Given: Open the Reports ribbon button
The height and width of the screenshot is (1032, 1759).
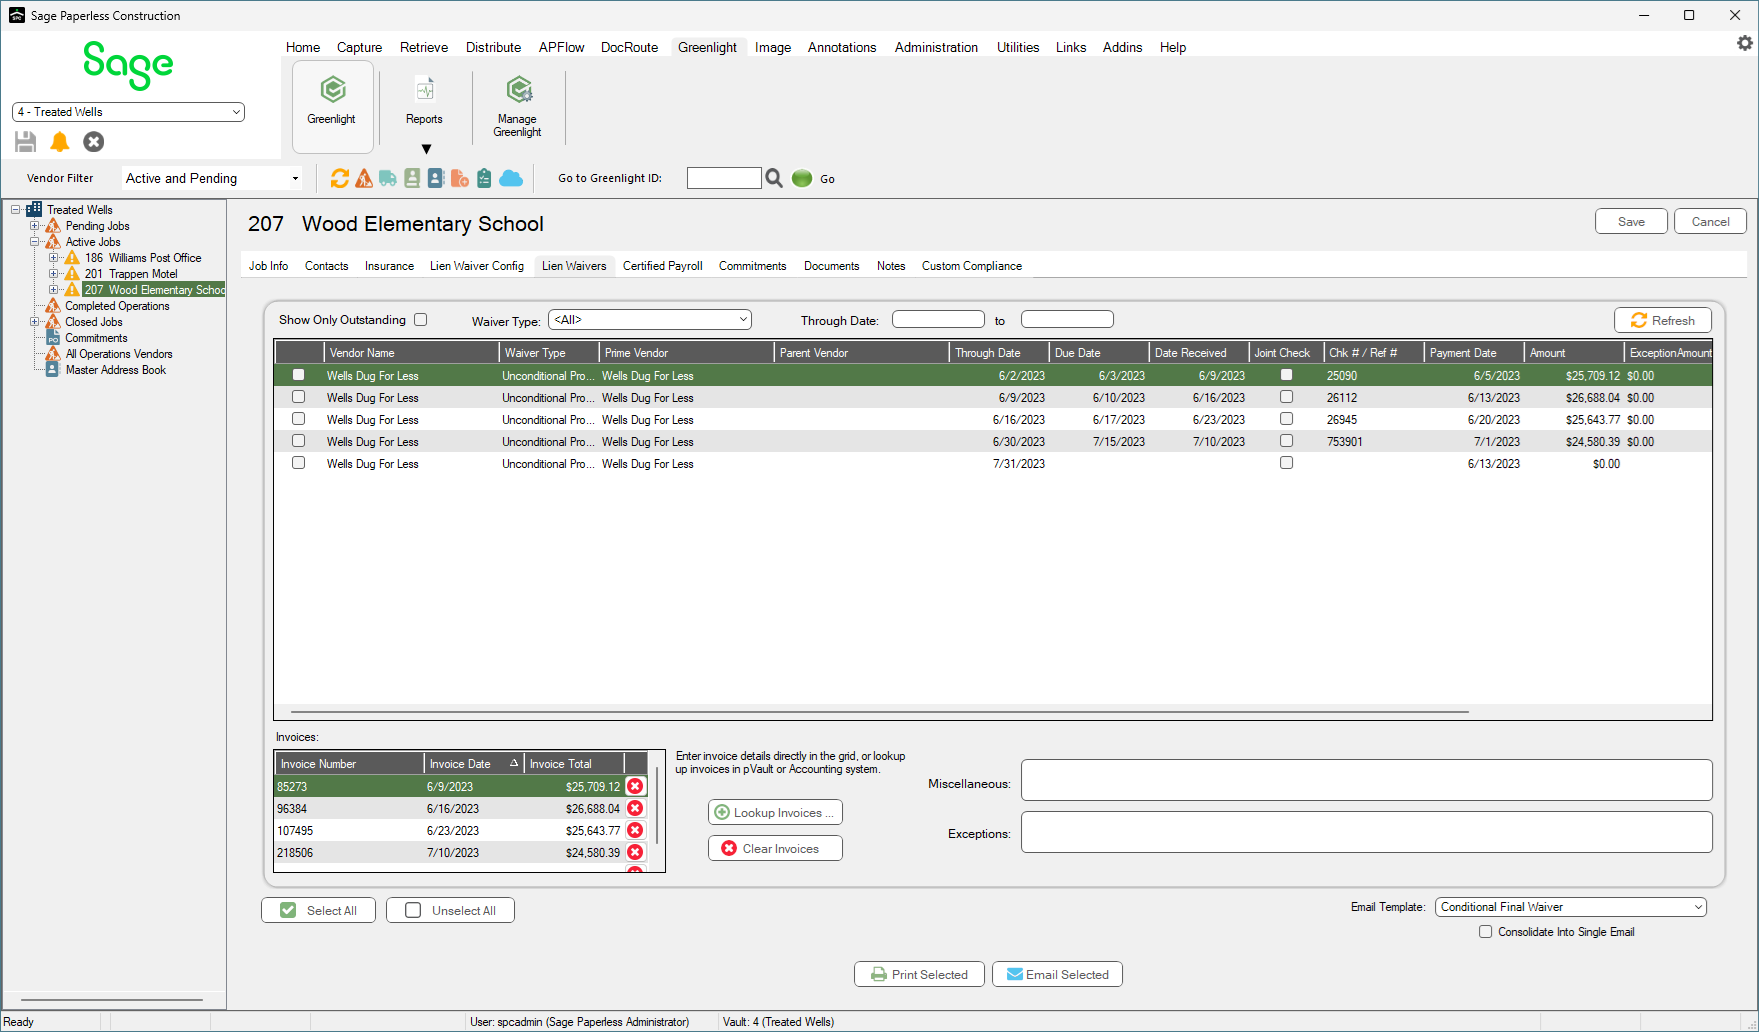Looking at the screenshot, I should [x=424, y=100].
